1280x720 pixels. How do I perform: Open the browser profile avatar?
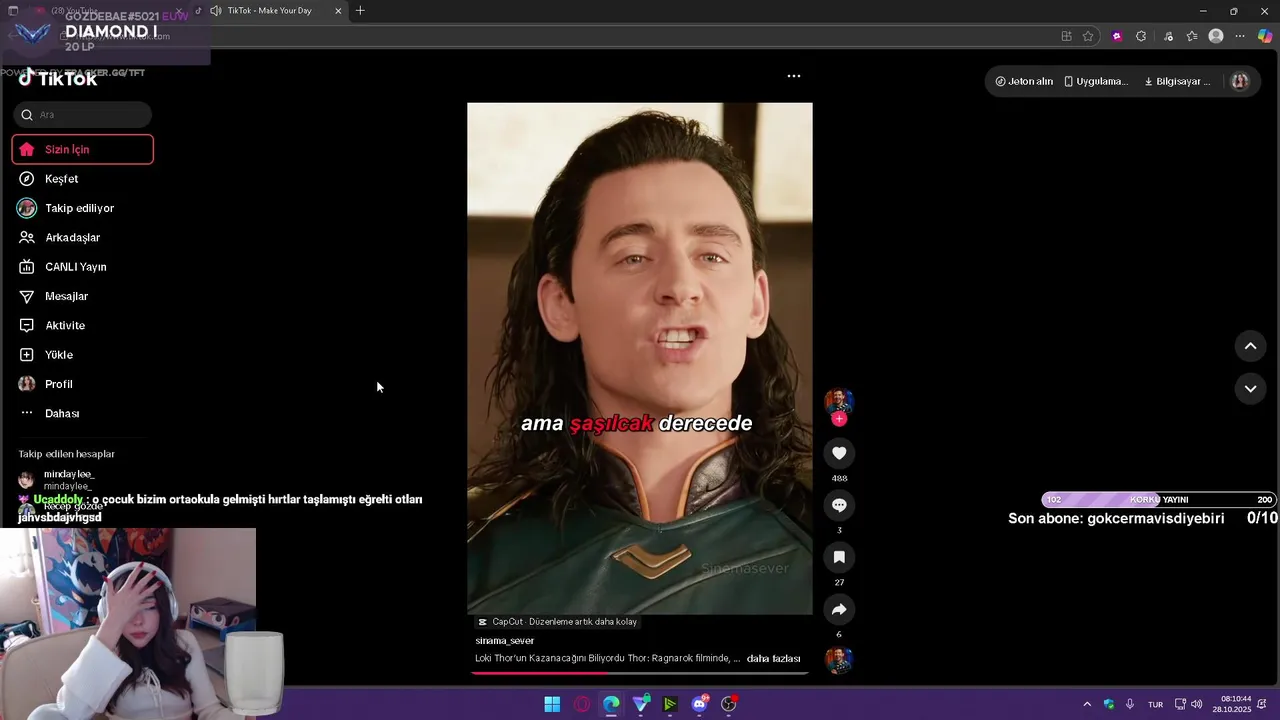point(1216,36)
